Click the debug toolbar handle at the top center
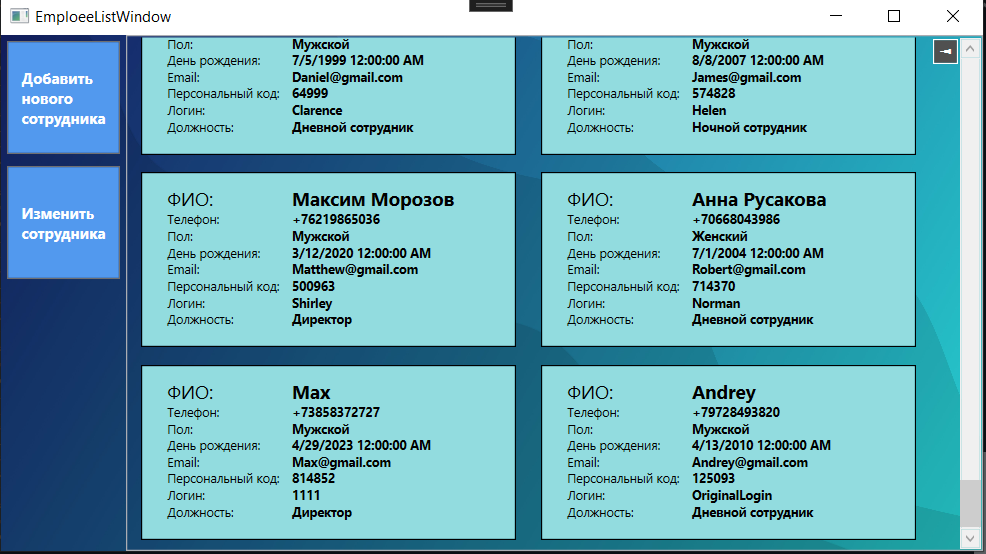 tap(491, 6)
